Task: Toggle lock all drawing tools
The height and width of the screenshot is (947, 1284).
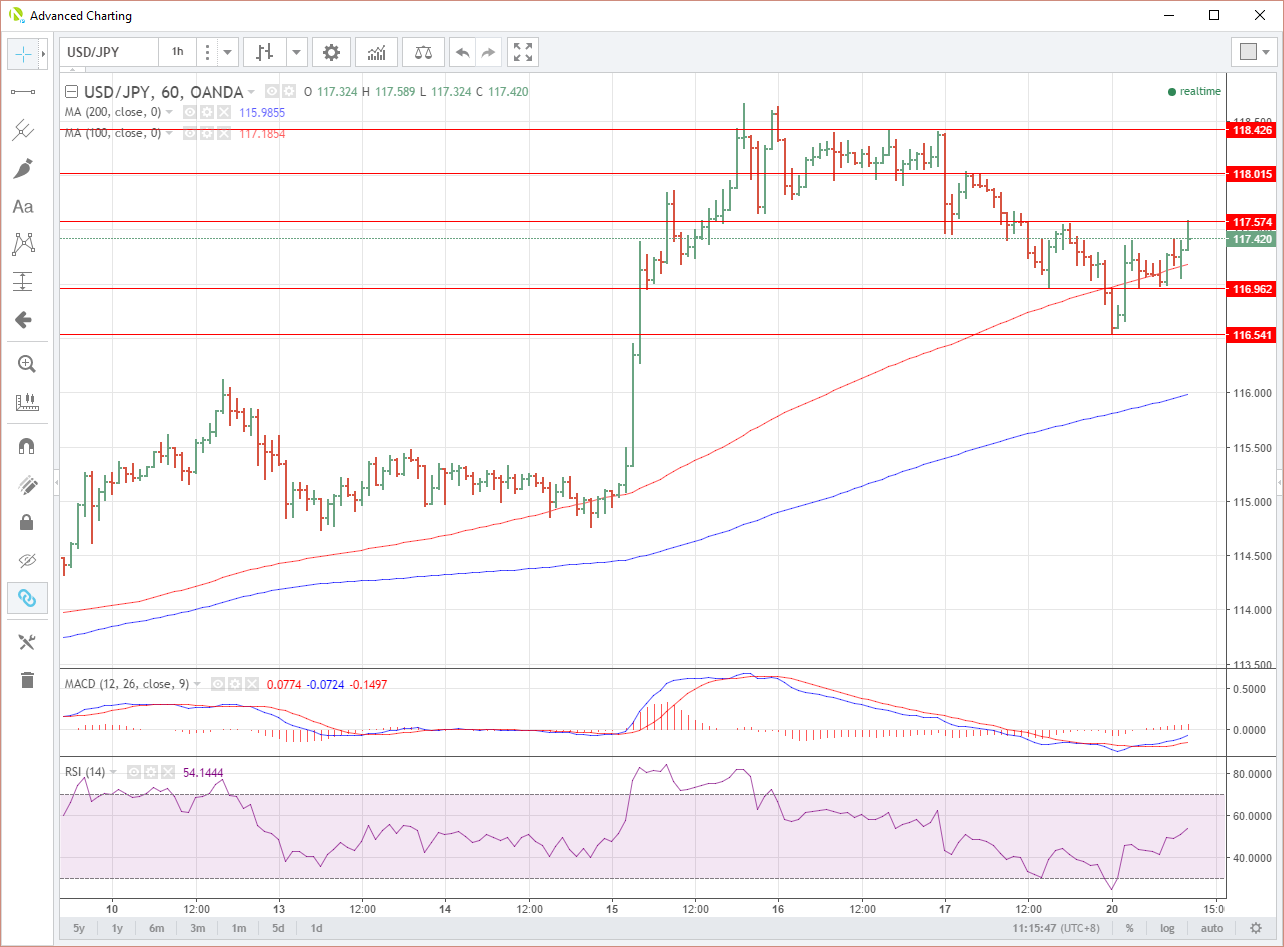Action: (x=26, y=522)
